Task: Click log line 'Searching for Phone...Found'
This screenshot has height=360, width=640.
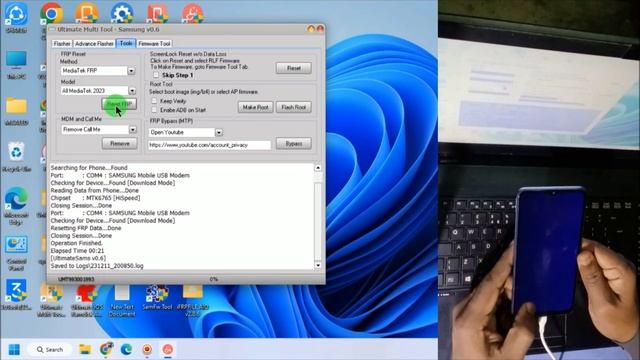Action: click(x=89, y=168)
